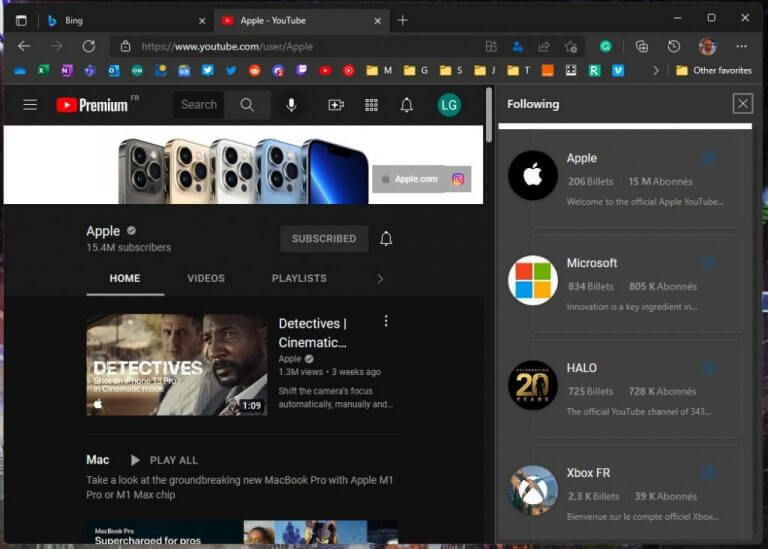The image size is (768, 549).
Task: Open the Detectives video options menu
Action: (386, 321)
